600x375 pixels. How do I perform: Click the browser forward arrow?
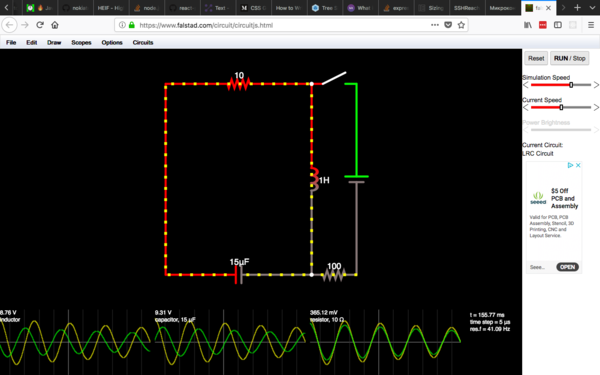(x=25, y=25)
